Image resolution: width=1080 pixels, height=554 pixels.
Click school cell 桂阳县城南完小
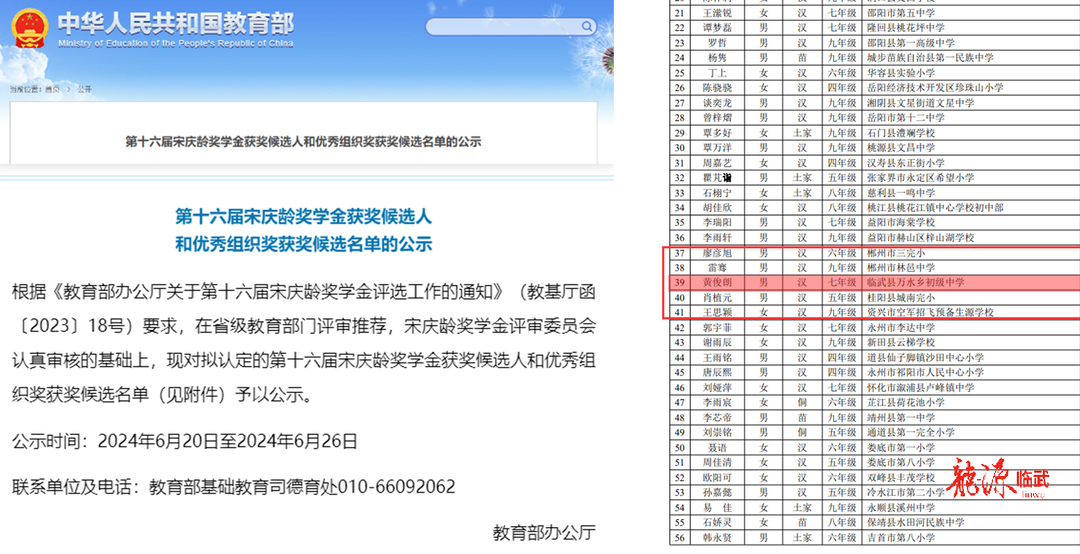tap(901, 298)
